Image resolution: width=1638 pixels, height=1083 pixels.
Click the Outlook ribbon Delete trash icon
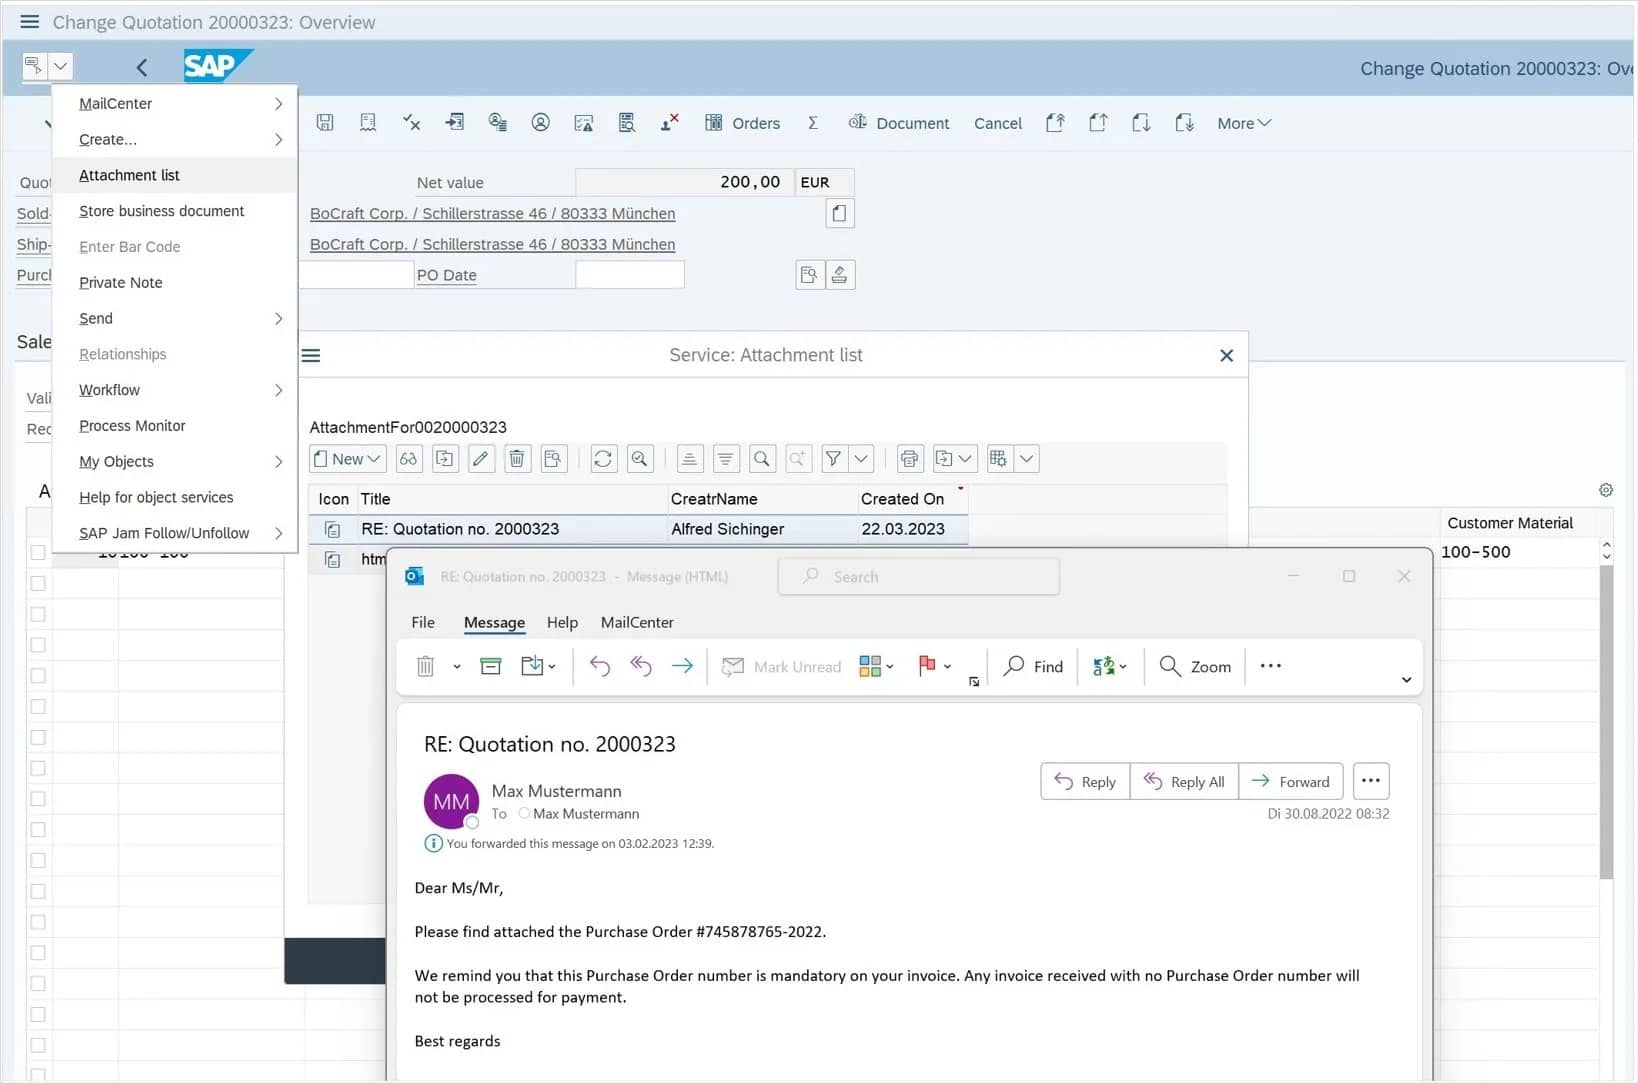[425, 666]
